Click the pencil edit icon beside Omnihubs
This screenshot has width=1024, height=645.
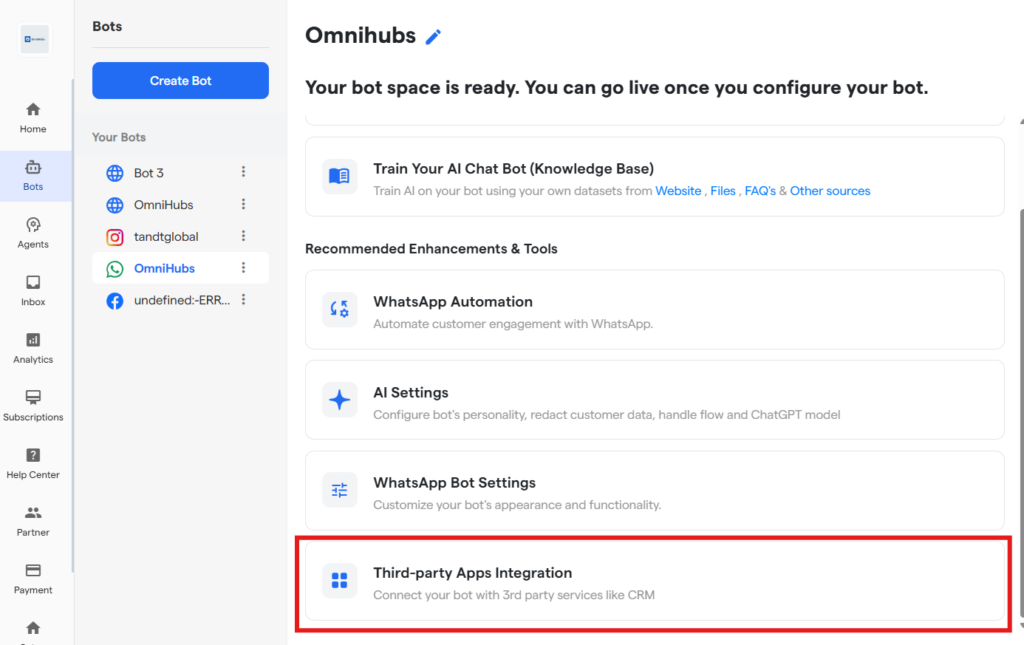(433, 37)
